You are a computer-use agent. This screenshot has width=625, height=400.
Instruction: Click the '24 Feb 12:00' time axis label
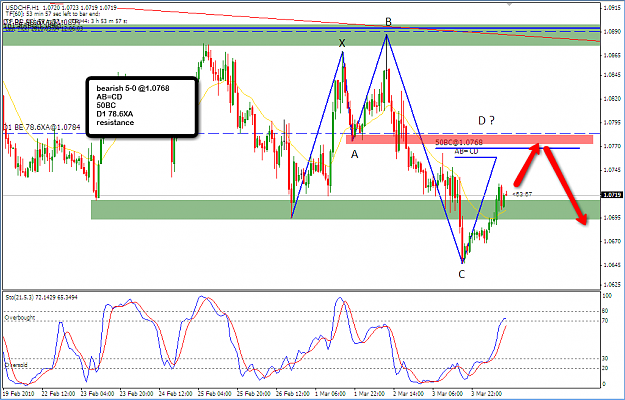174,393
